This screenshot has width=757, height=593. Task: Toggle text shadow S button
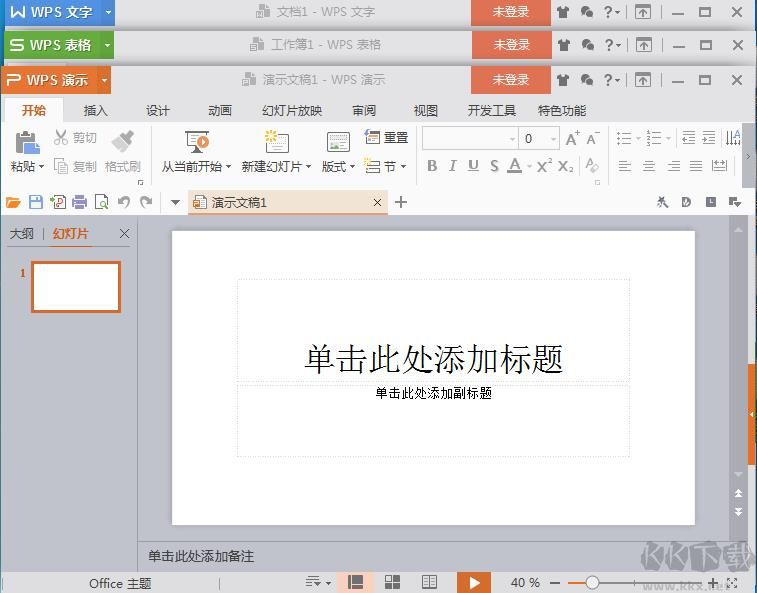[494, 166]
